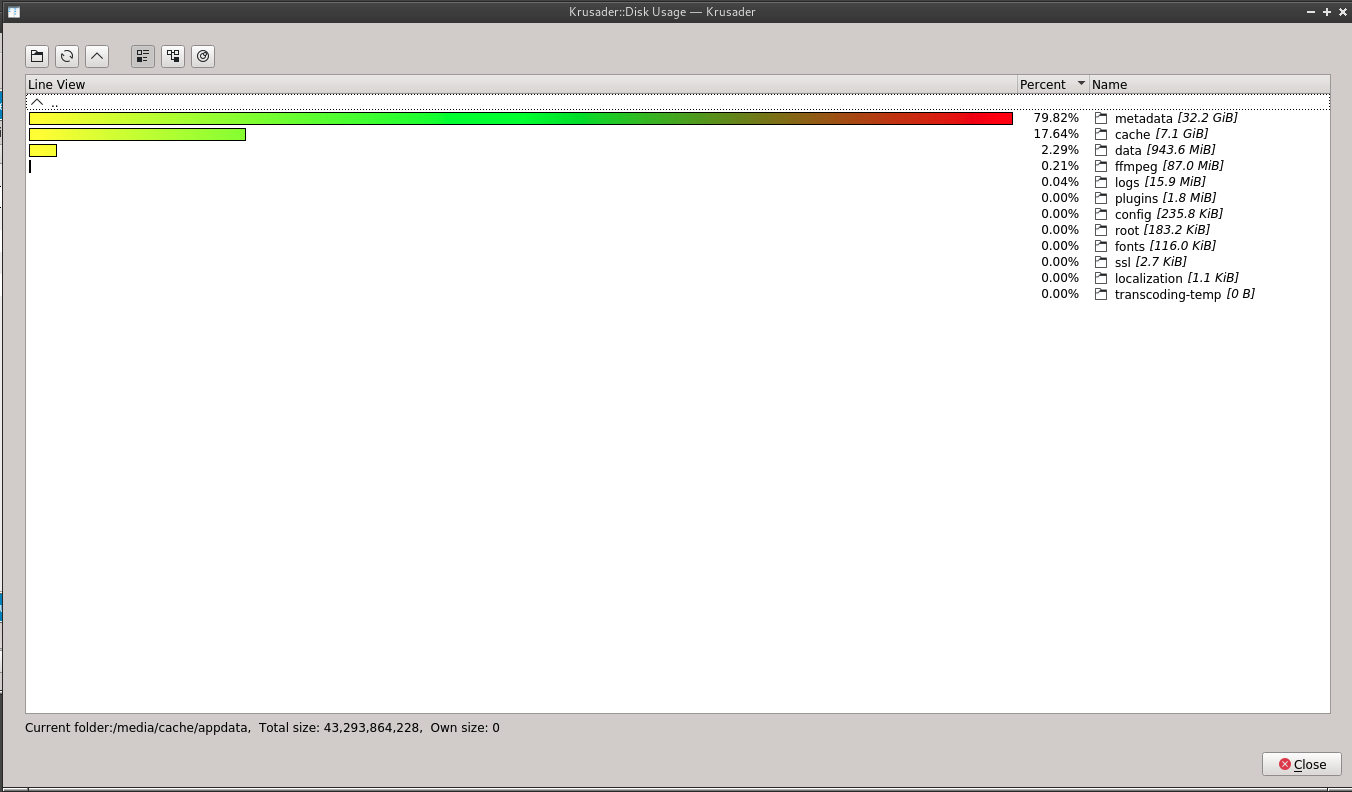Sort by the Percent column header
This screenshot has width=1352, height=792.
[1053, 85]
